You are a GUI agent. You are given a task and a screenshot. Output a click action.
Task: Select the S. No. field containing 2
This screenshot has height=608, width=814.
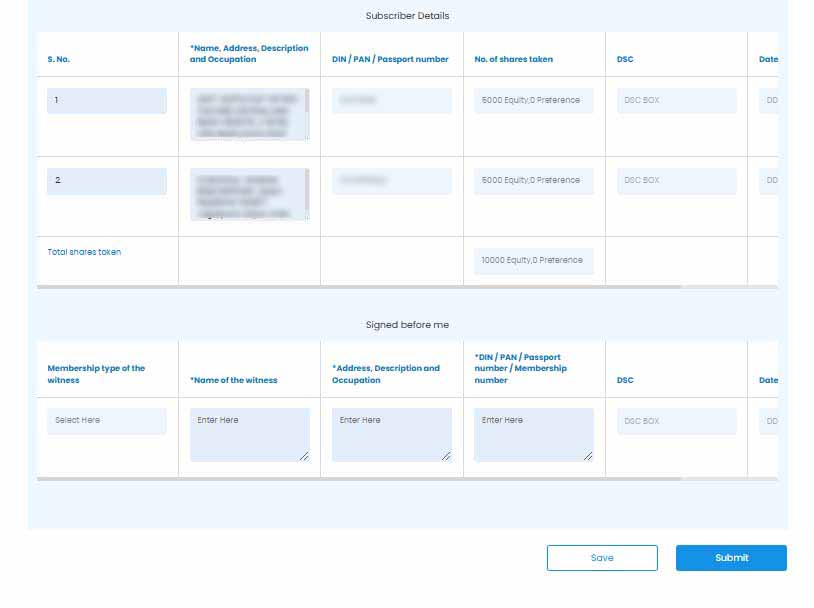point(106,181)
